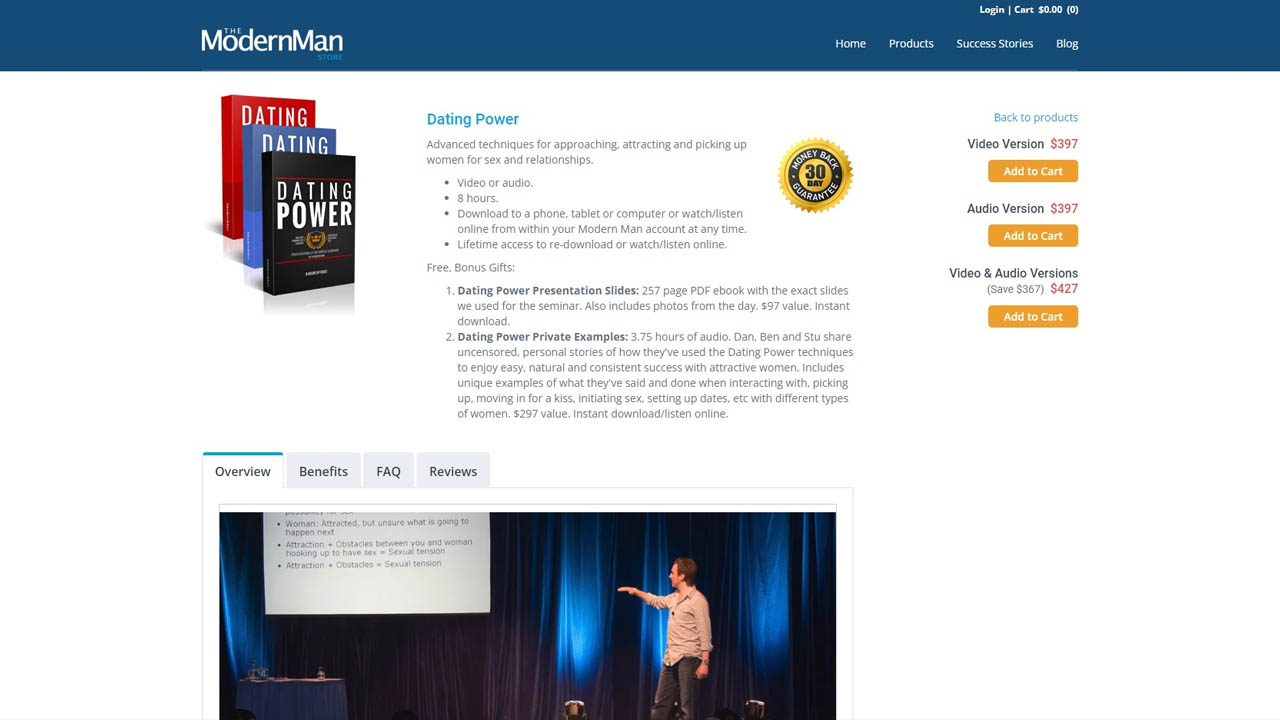Click the $427 discounted bundle price

click(x=1064, y=288)
